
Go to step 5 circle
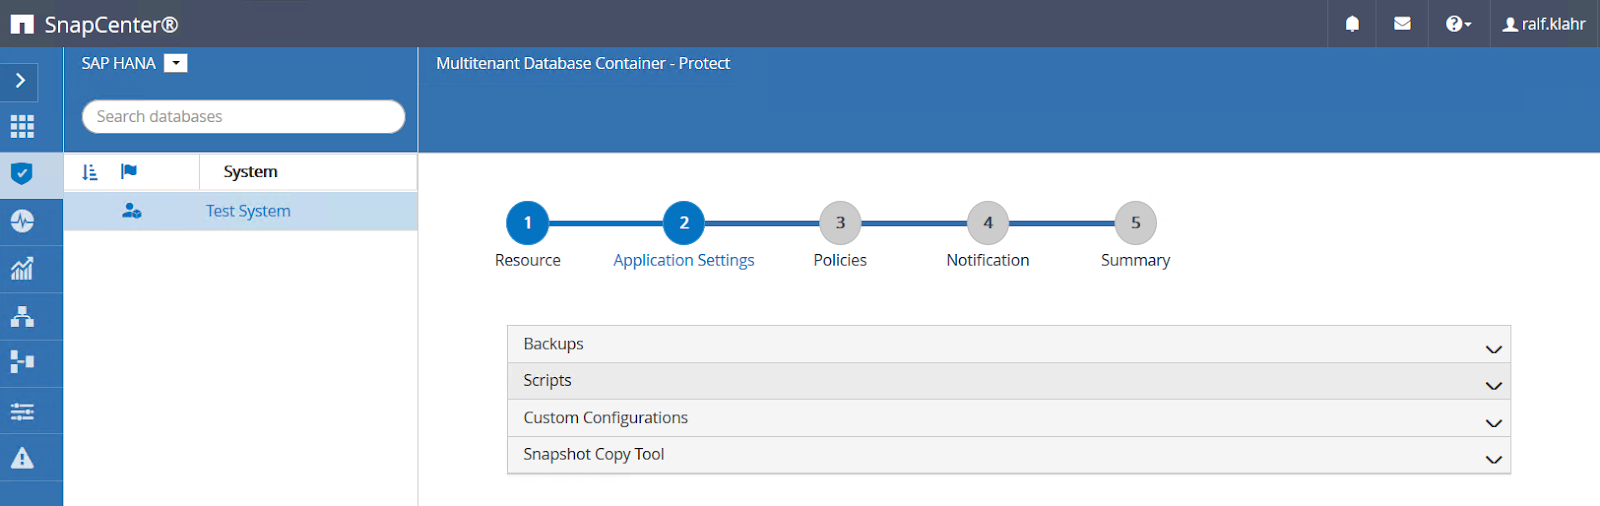(1136, 223)
